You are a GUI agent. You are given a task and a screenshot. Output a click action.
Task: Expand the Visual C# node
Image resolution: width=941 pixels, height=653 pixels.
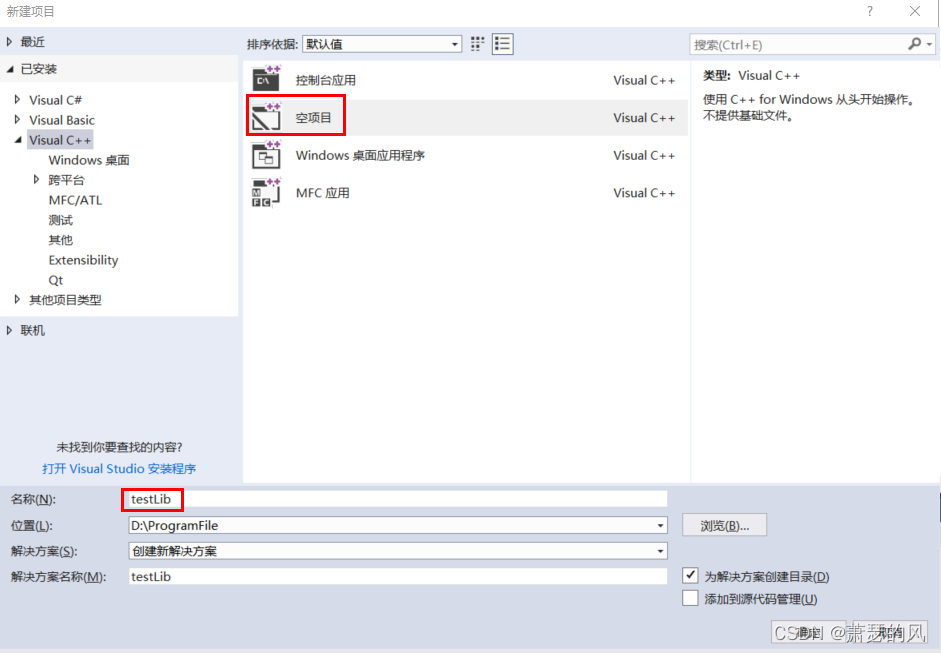tap(17, 100)
